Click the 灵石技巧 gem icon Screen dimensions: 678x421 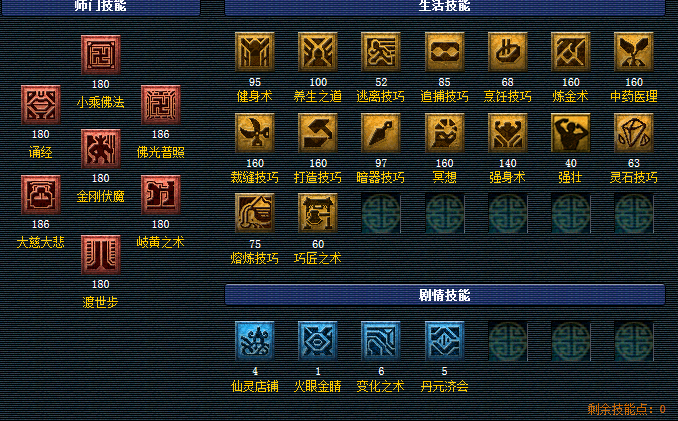(x=633, y=133)
